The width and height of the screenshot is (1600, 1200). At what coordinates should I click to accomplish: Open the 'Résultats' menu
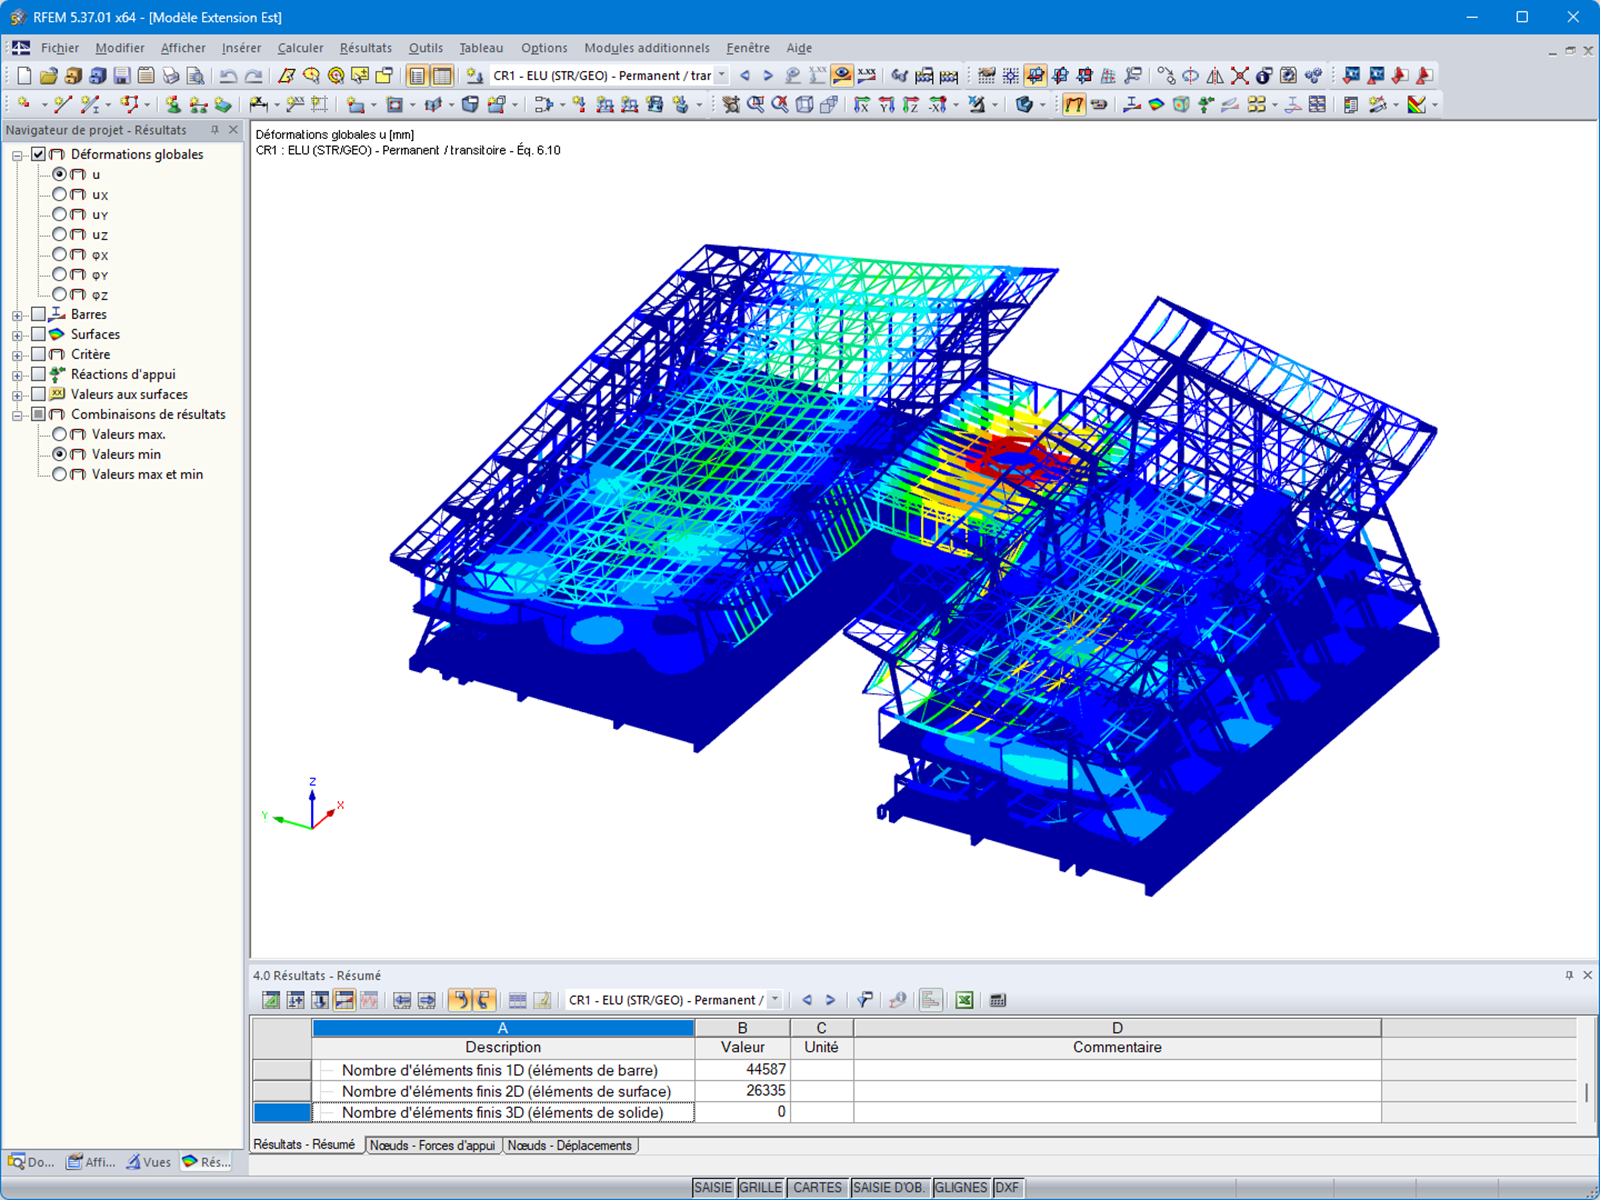point(366,48)
